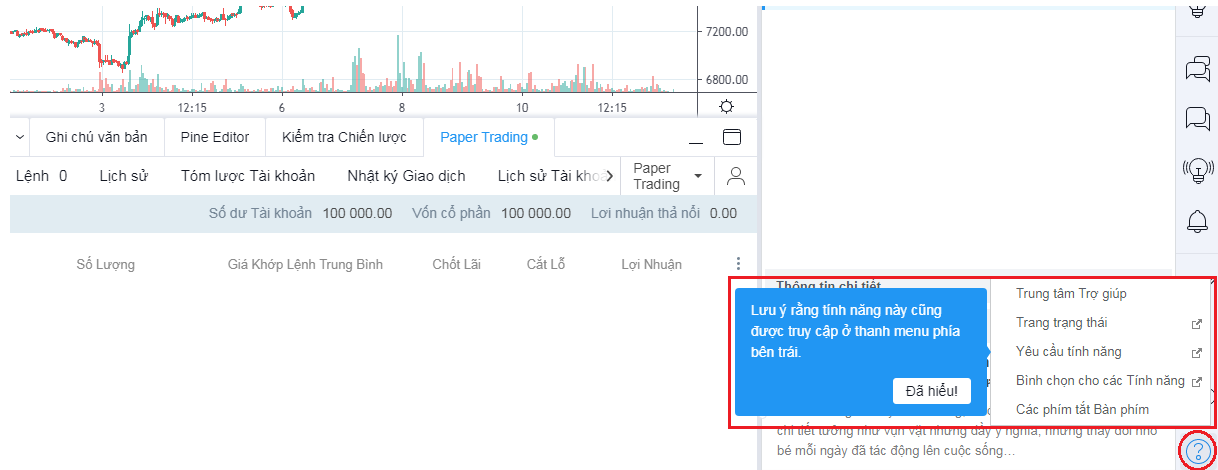Open private chat bubble icon

1197,119
